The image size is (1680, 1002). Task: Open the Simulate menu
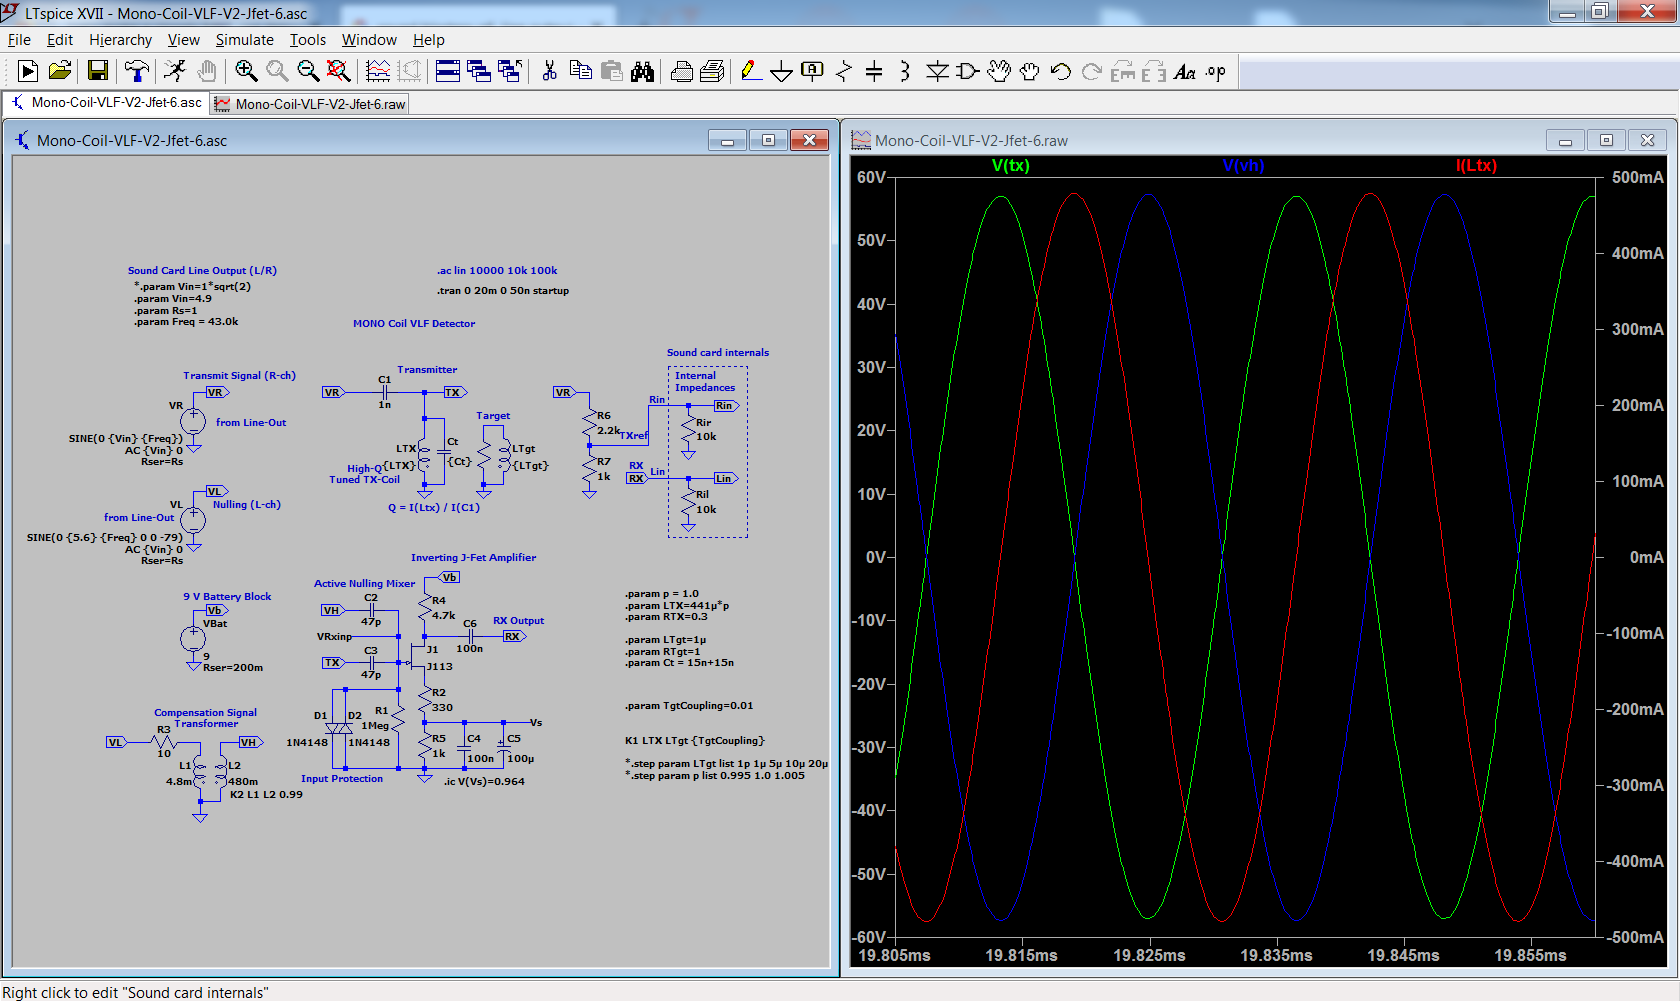[244, 40]
